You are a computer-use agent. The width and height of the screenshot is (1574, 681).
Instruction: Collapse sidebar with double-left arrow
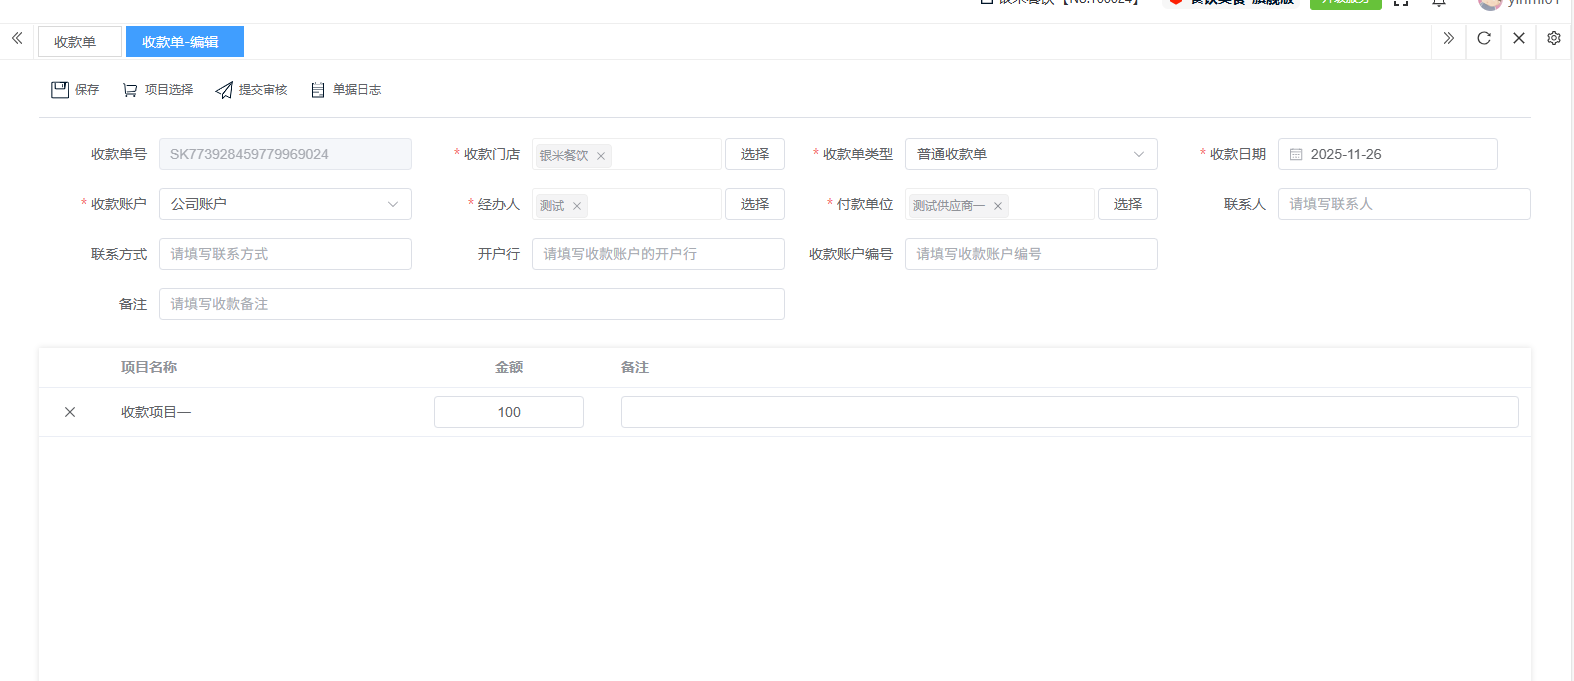tap(17, 39)
